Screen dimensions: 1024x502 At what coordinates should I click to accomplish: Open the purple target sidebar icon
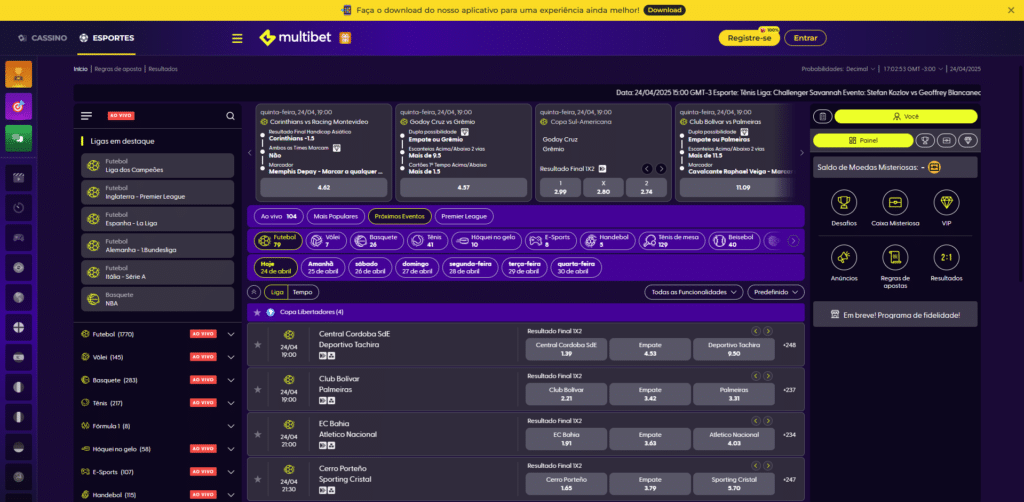pyautogui.click(x=18, y=106)
